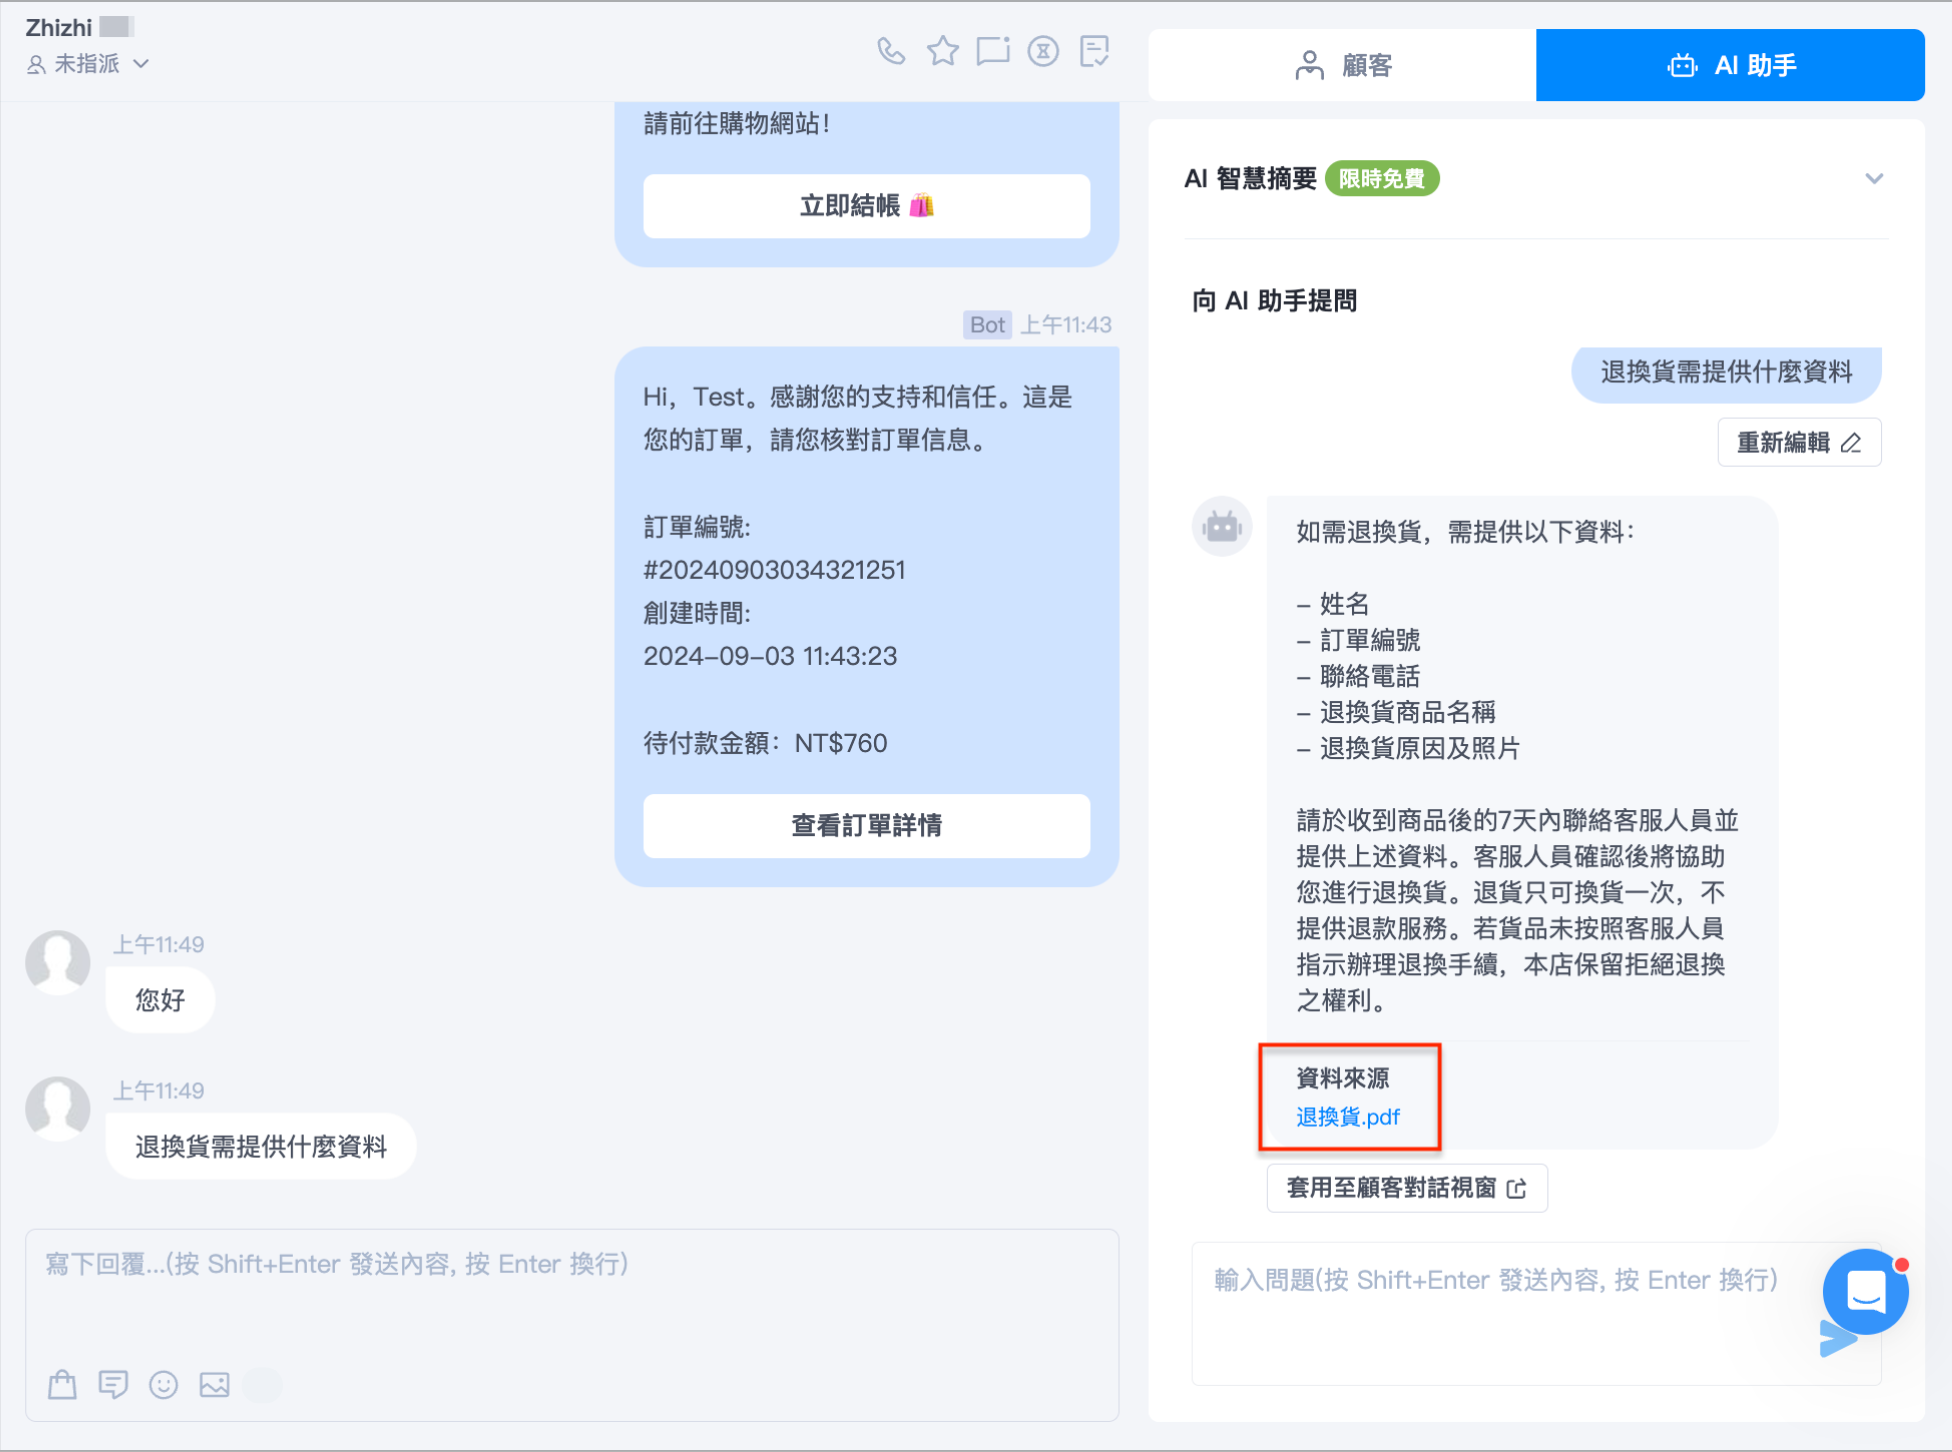Click the 資料來源 label
Image resolution: width=1952 pixels, height=1452 pixels.
click(x=1343, y=1078)
